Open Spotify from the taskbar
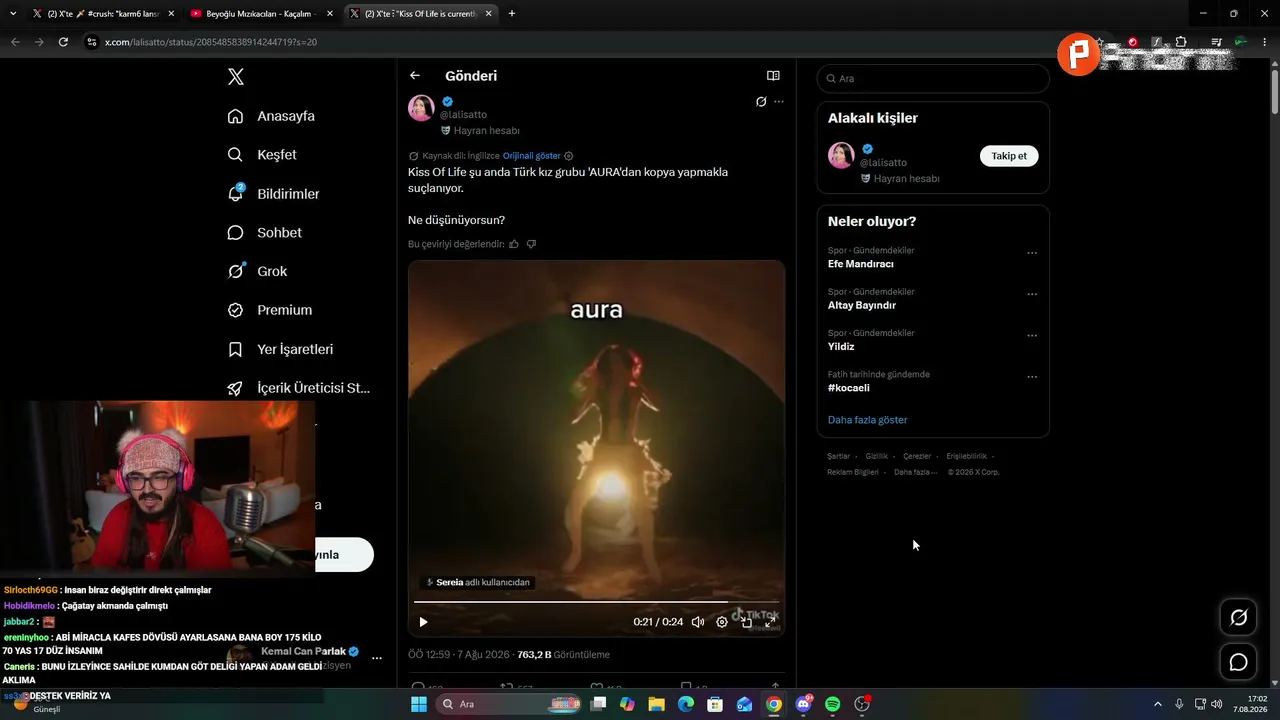 (x=833, y=704)
